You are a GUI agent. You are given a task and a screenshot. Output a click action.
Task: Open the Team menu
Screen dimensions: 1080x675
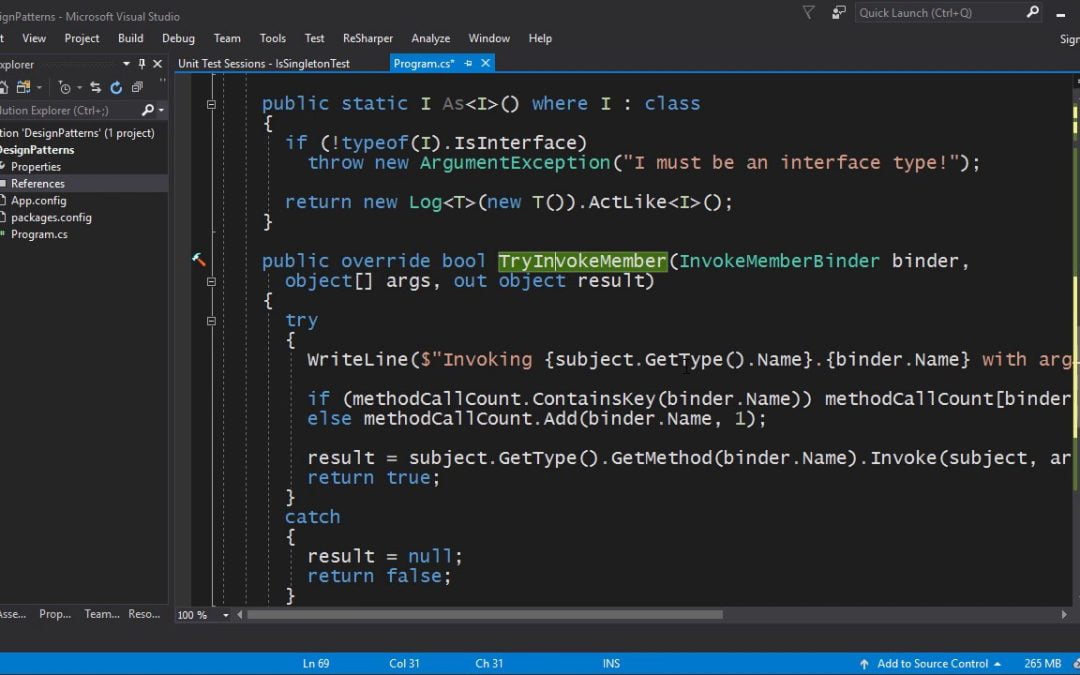(x=227, y=39)
